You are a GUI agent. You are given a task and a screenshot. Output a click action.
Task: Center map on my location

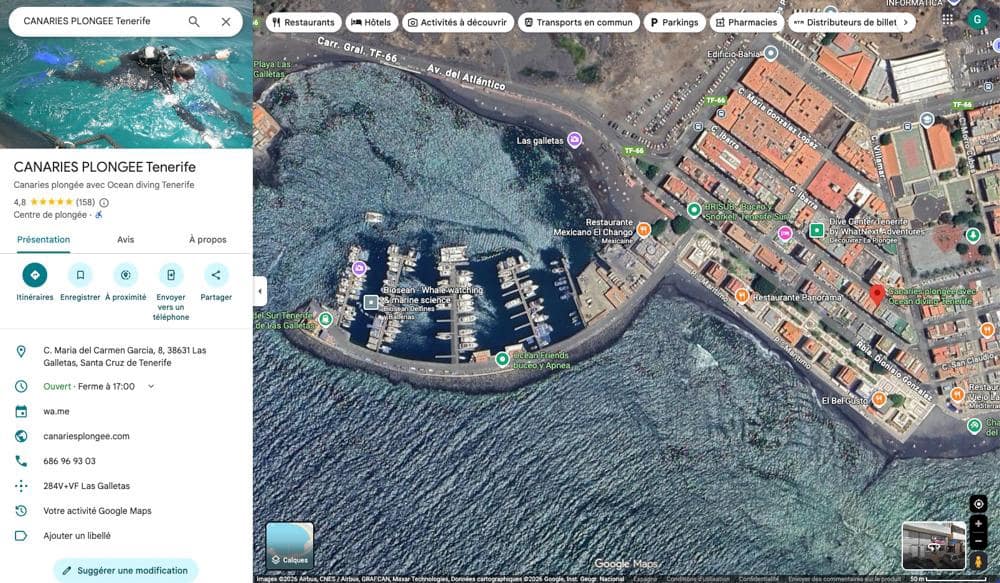pyautogui.click(x=978, y=503)
